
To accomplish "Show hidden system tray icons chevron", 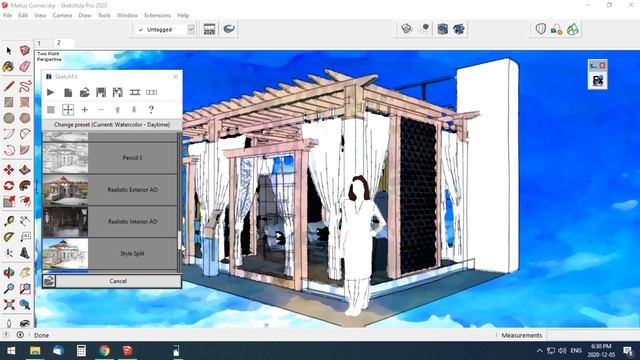I will coord(540,351).
